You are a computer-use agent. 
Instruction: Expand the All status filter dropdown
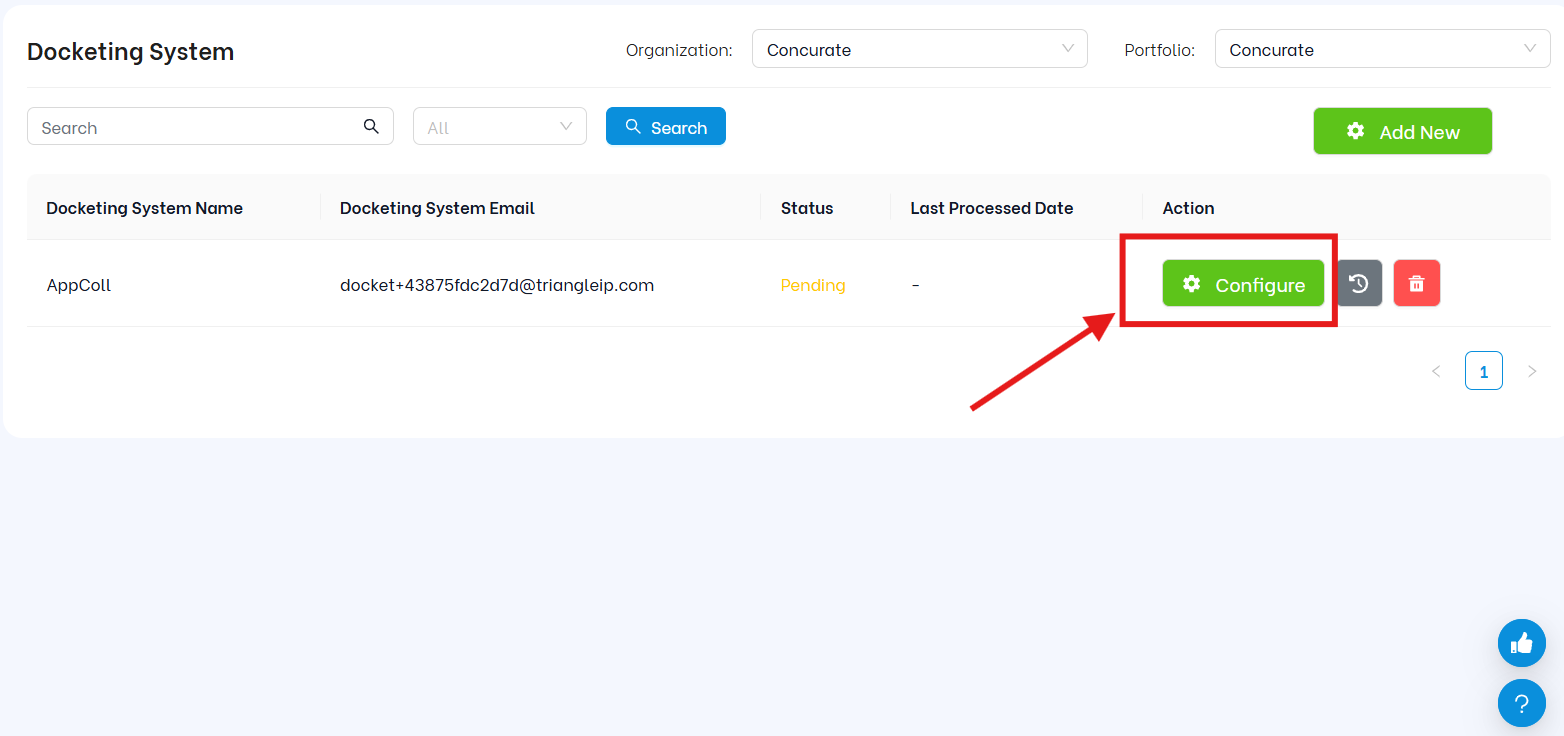click(500, 127)
